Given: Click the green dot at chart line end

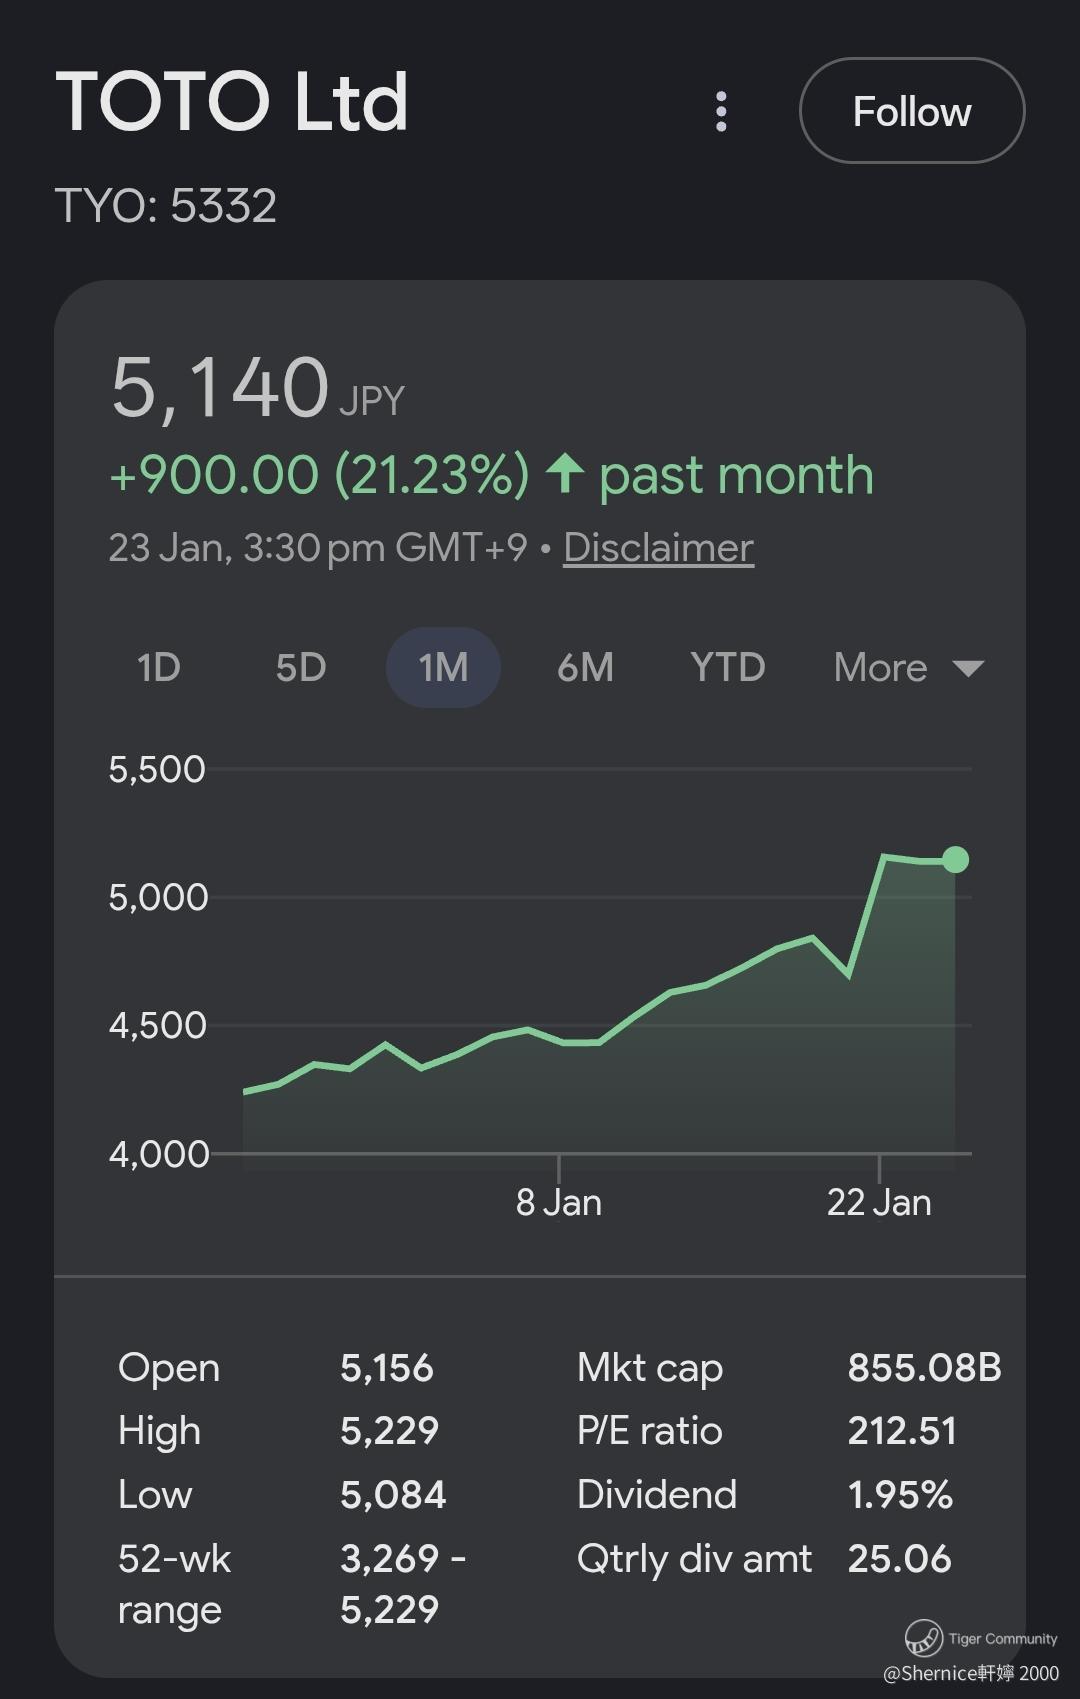Looking at the screenshot, I should click(955, 859).
